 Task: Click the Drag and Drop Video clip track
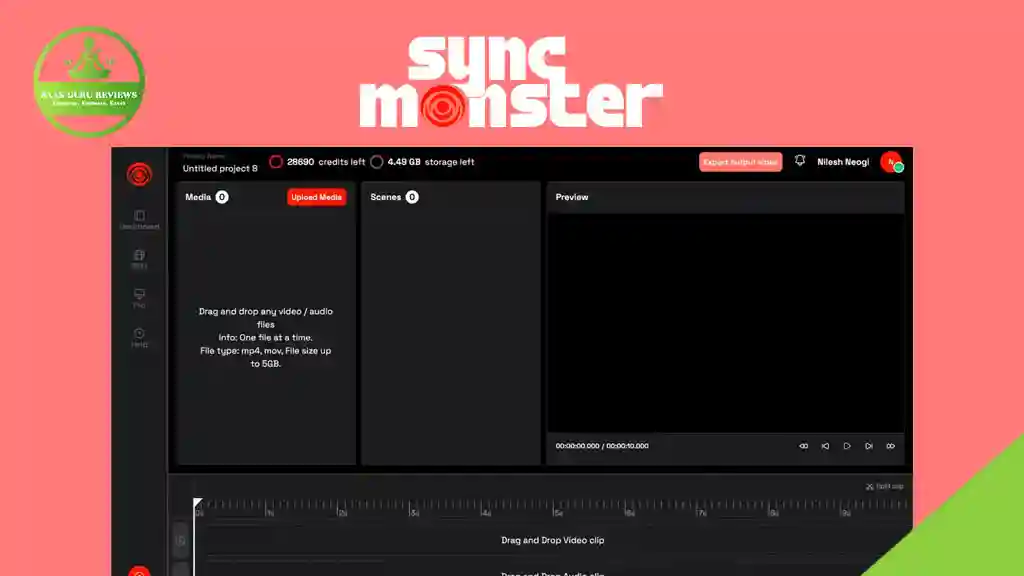(x=552, y=540)
